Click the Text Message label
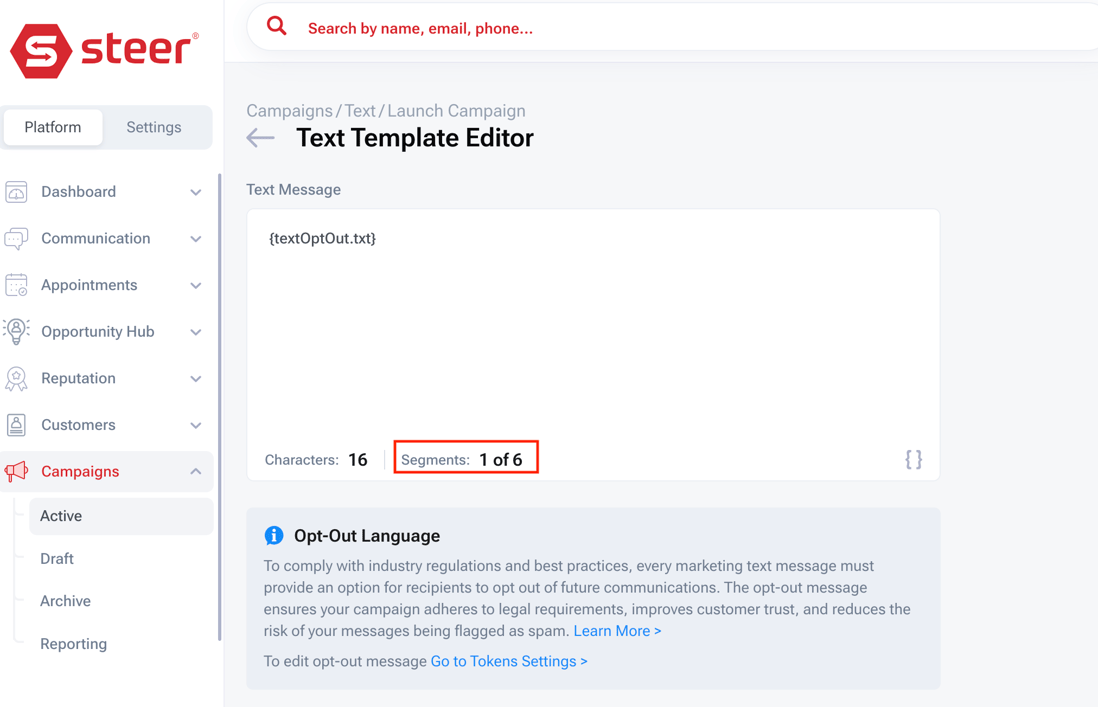 pyautogui.click(x=293, y=190)
